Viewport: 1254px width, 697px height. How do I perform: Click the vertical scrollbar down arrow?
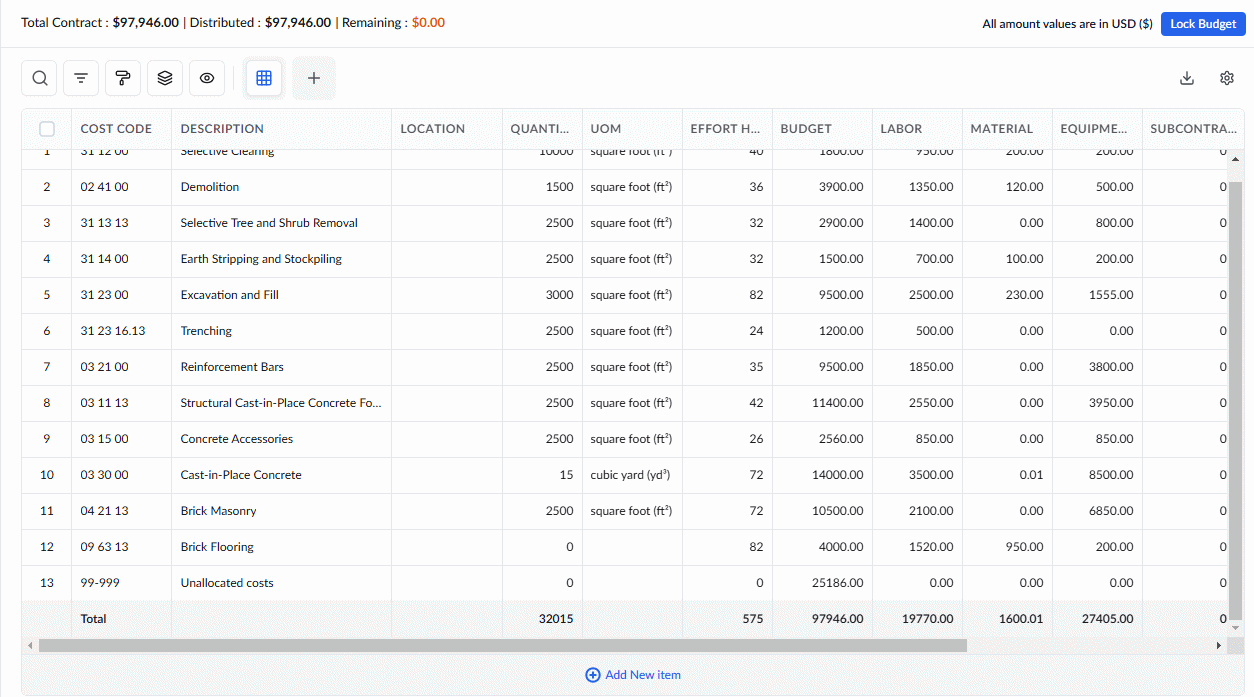tap(1235, 627)
